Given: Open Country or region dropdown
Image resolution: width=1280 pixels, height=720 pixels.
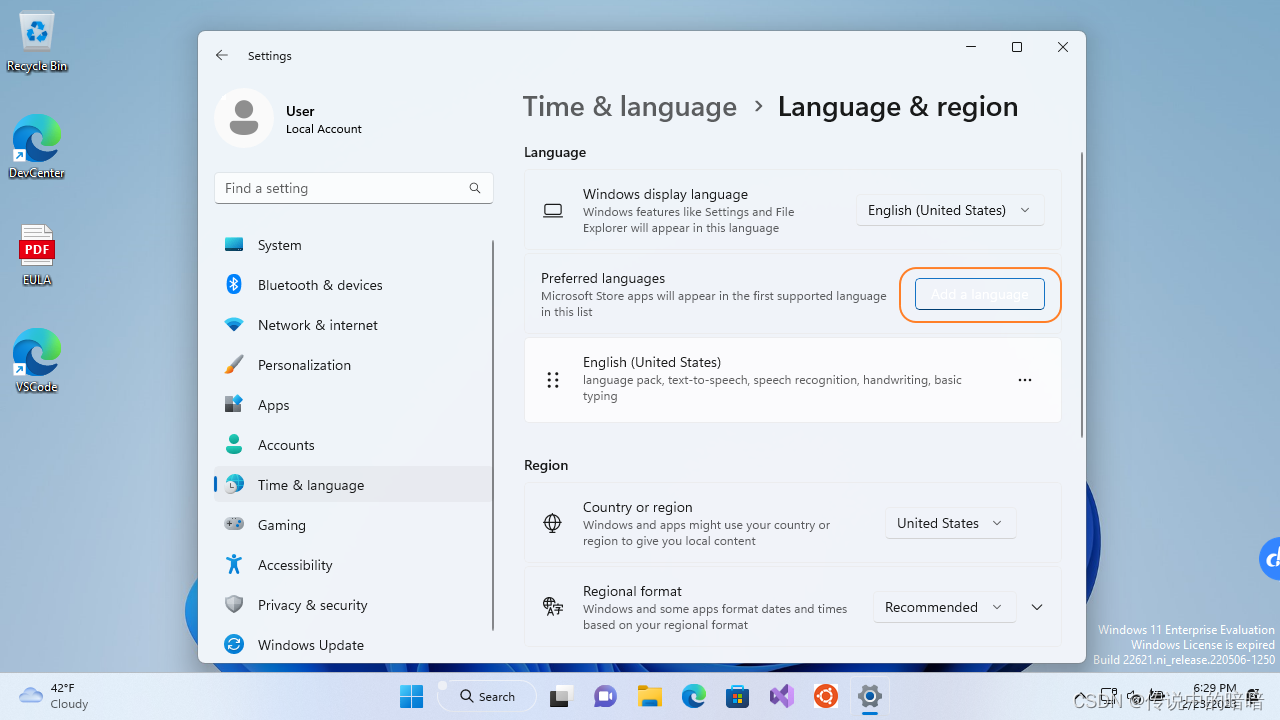Looking at the screenshot, I should [950, 523].
